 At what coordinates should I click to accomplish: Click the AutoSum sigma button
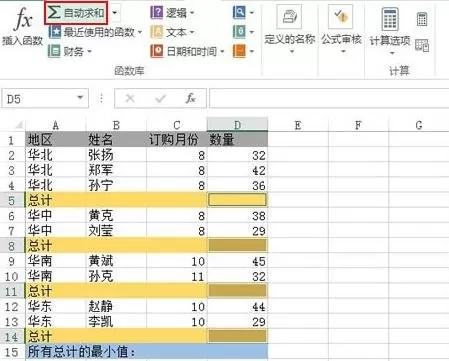(x=76, y=13)
